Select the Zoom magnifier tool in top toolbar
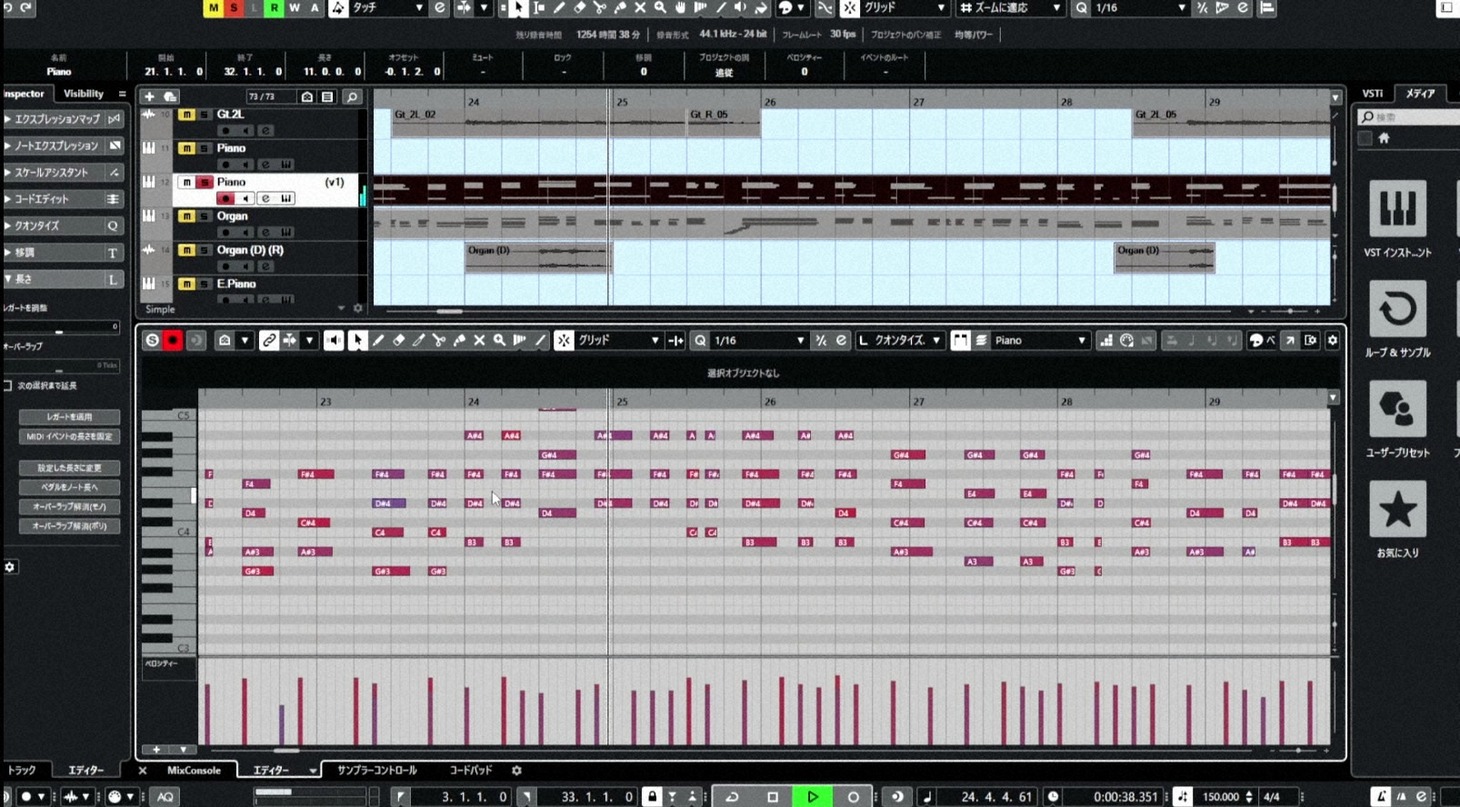1460x807 pixels. [x=660, y=8]
